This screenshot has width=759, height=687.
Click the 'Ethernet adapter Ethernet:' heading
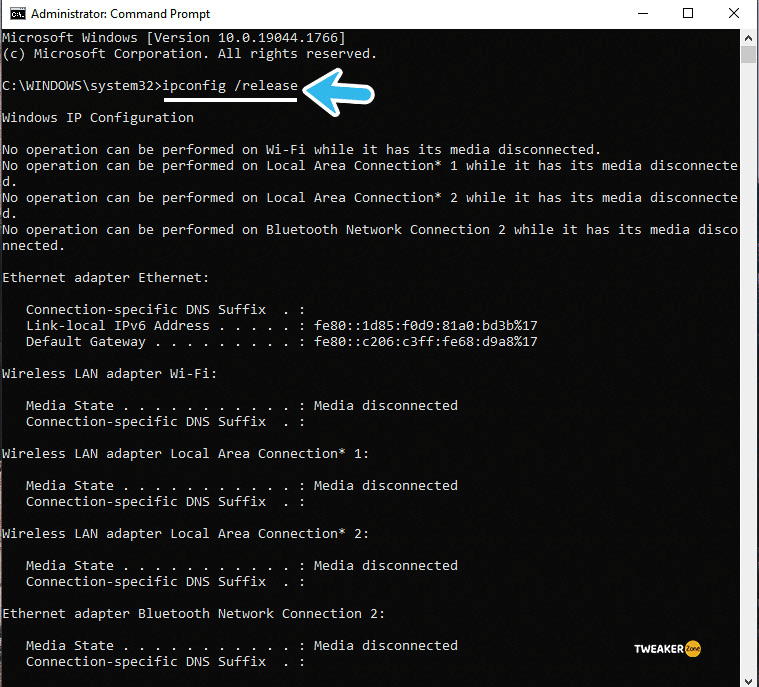coord(106,278)
